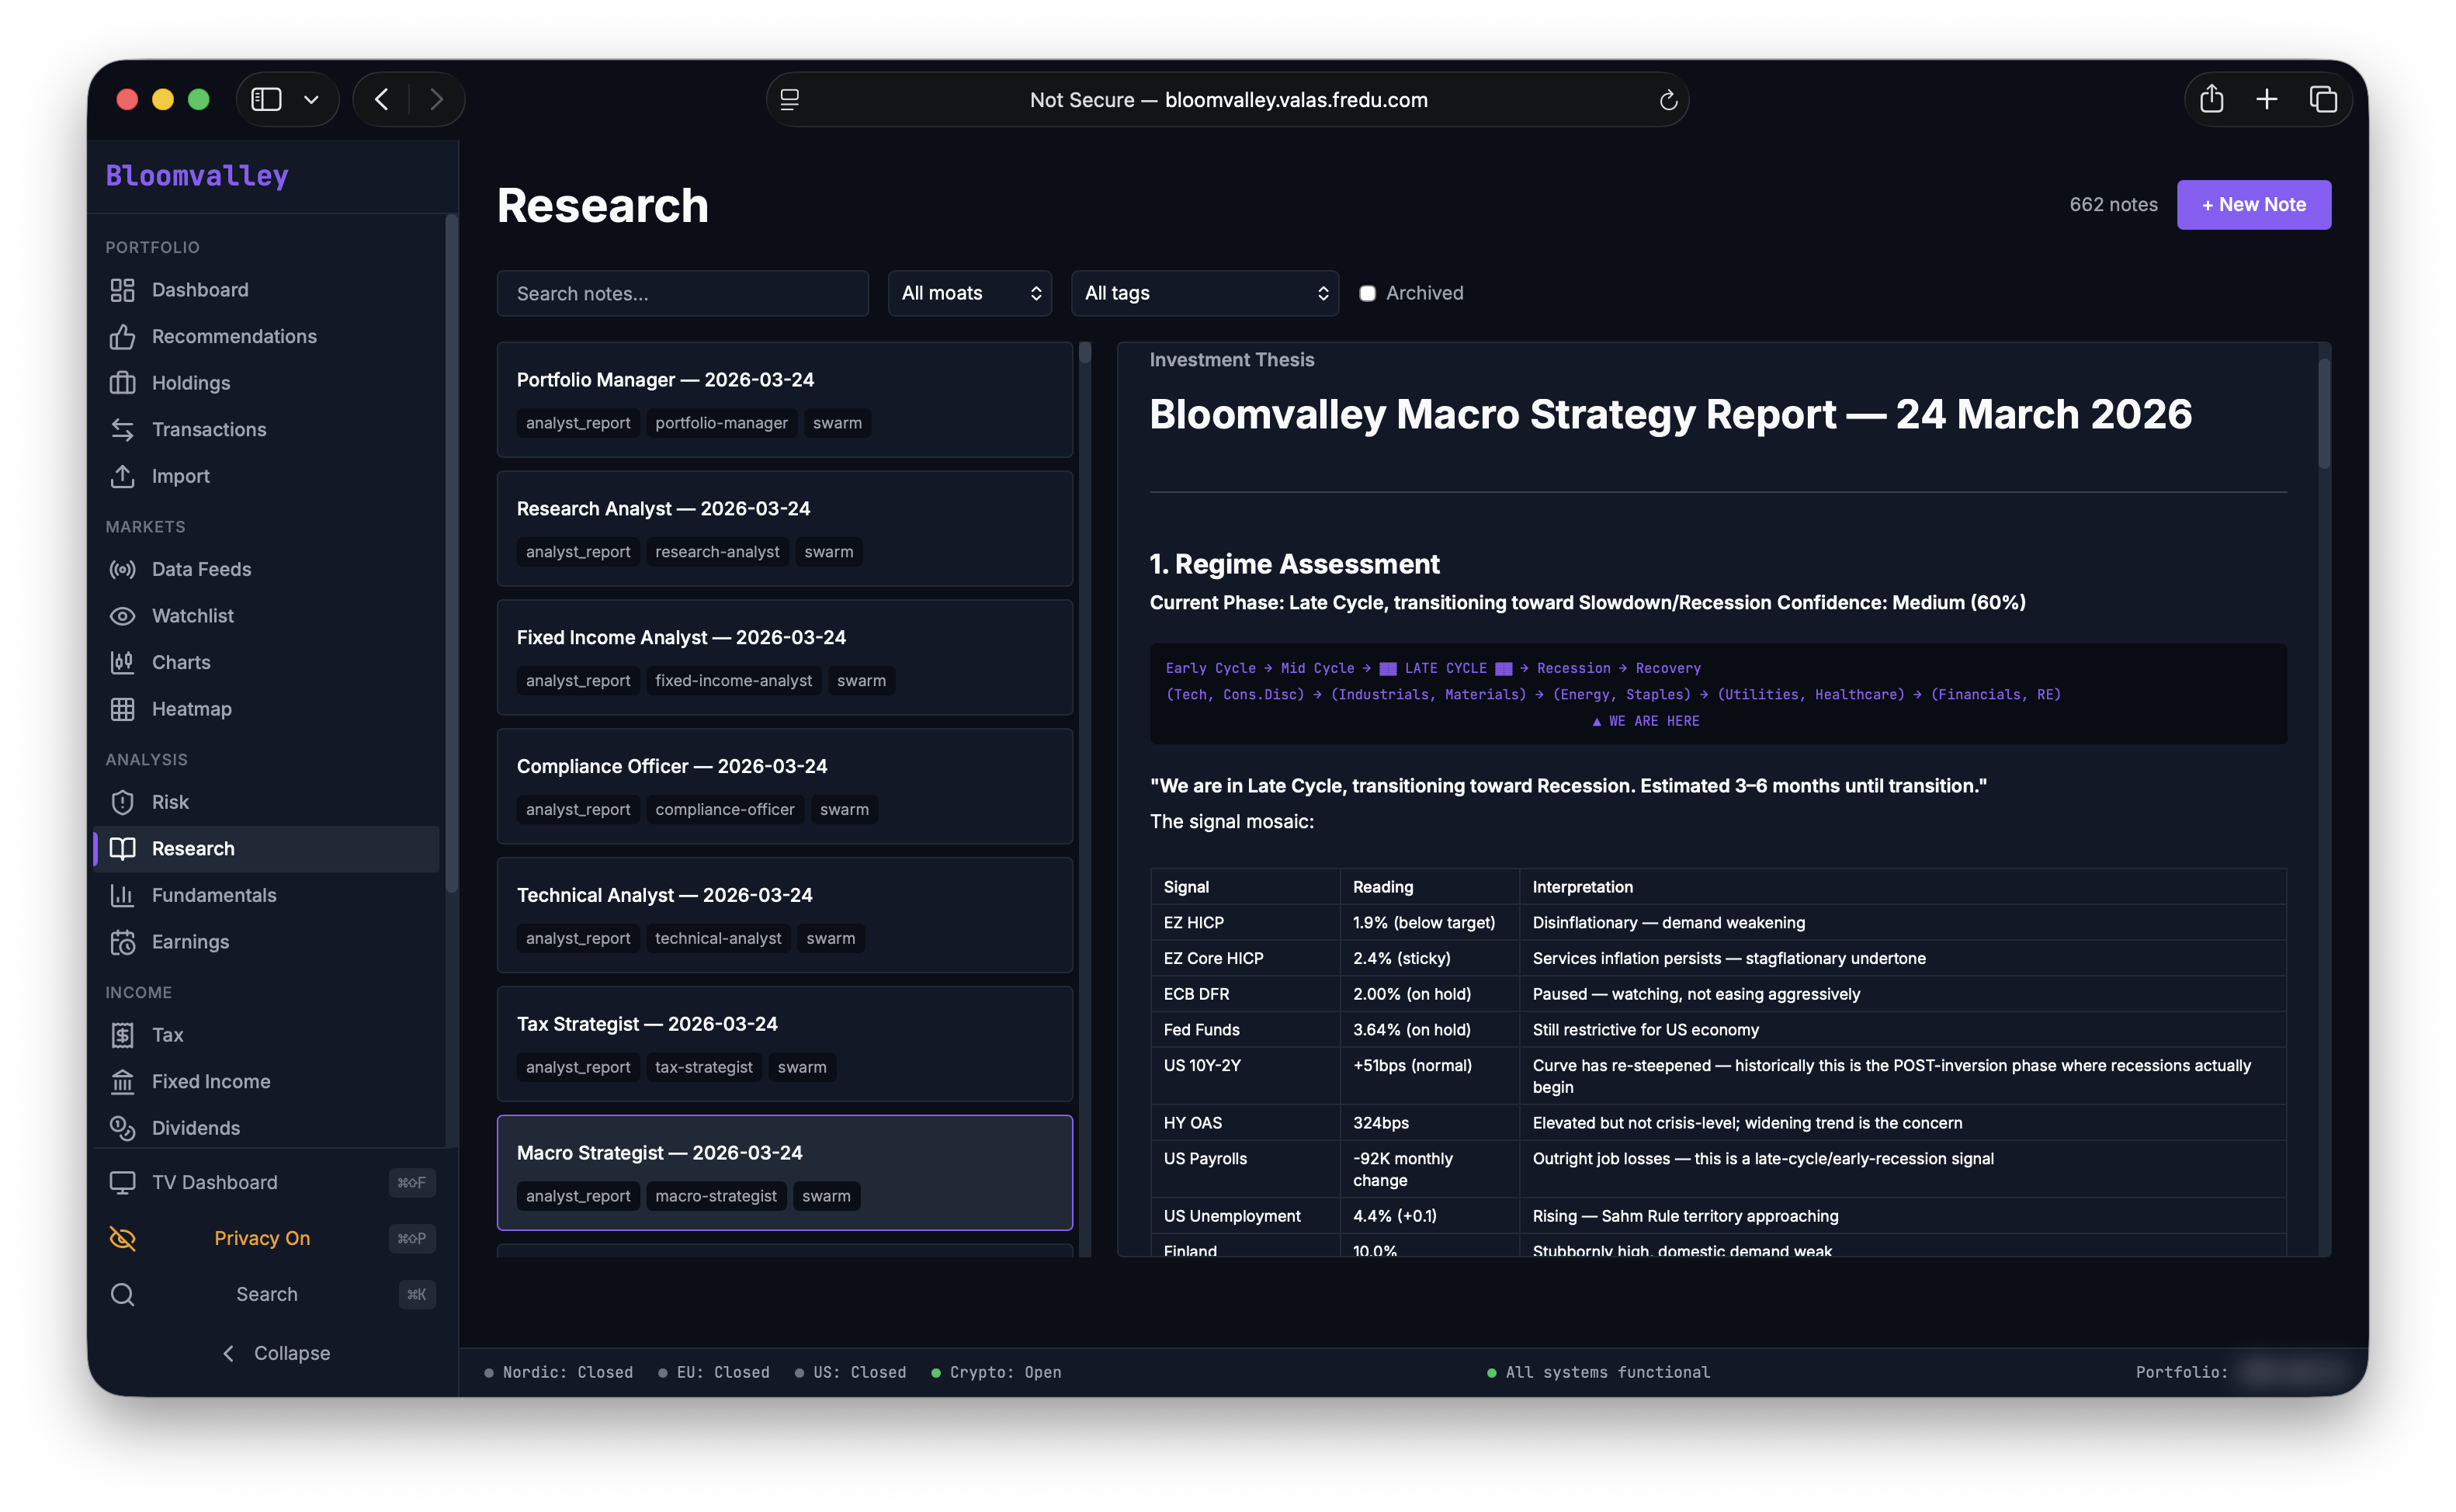This screenshot has width=2456, height=1512.
Task: Click the Safari Share icon
Action: 2212,99
